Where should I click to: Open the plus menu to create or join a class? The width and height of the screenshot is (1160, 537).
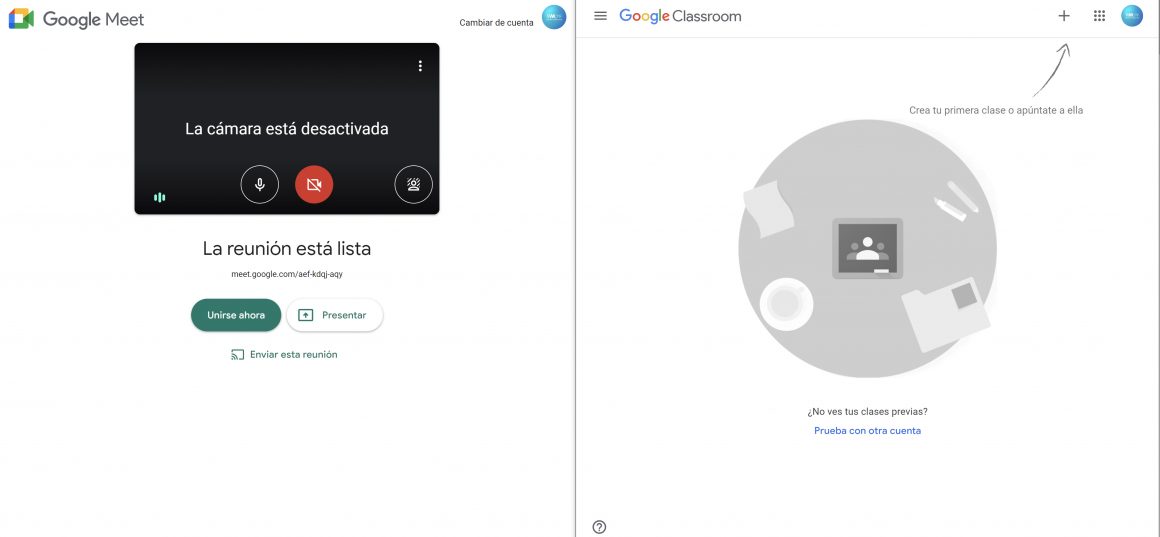(x=1064, y=16)
